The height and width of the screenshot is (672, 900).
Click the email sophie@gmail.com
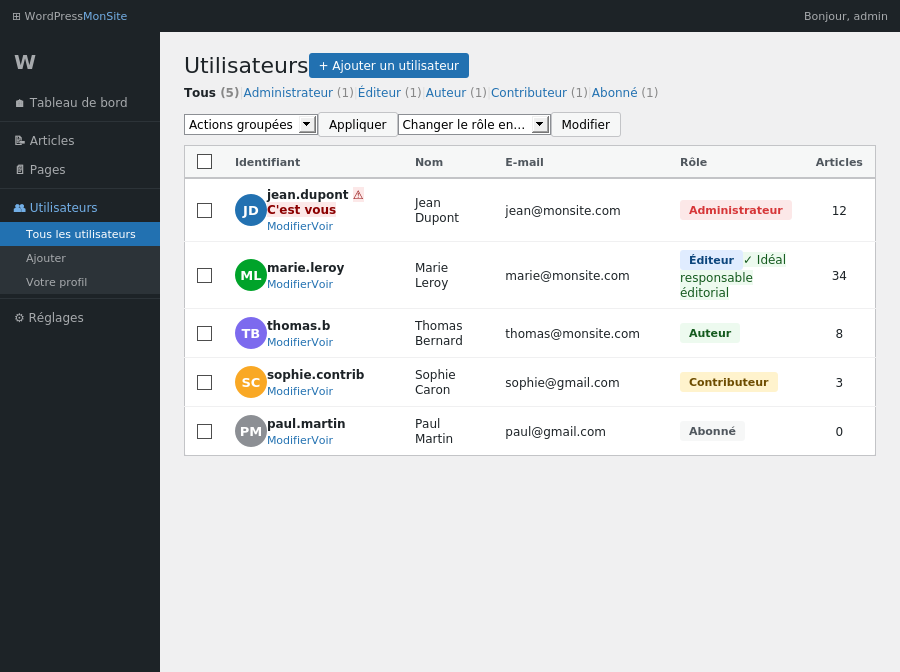(562, 383)
